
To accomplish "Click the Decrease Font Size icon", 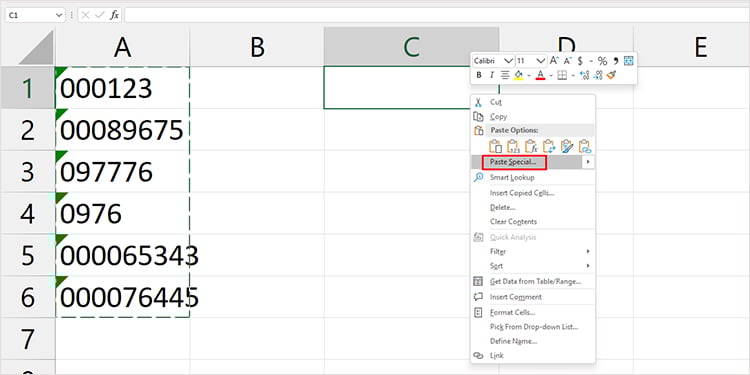I will point(568,61).
